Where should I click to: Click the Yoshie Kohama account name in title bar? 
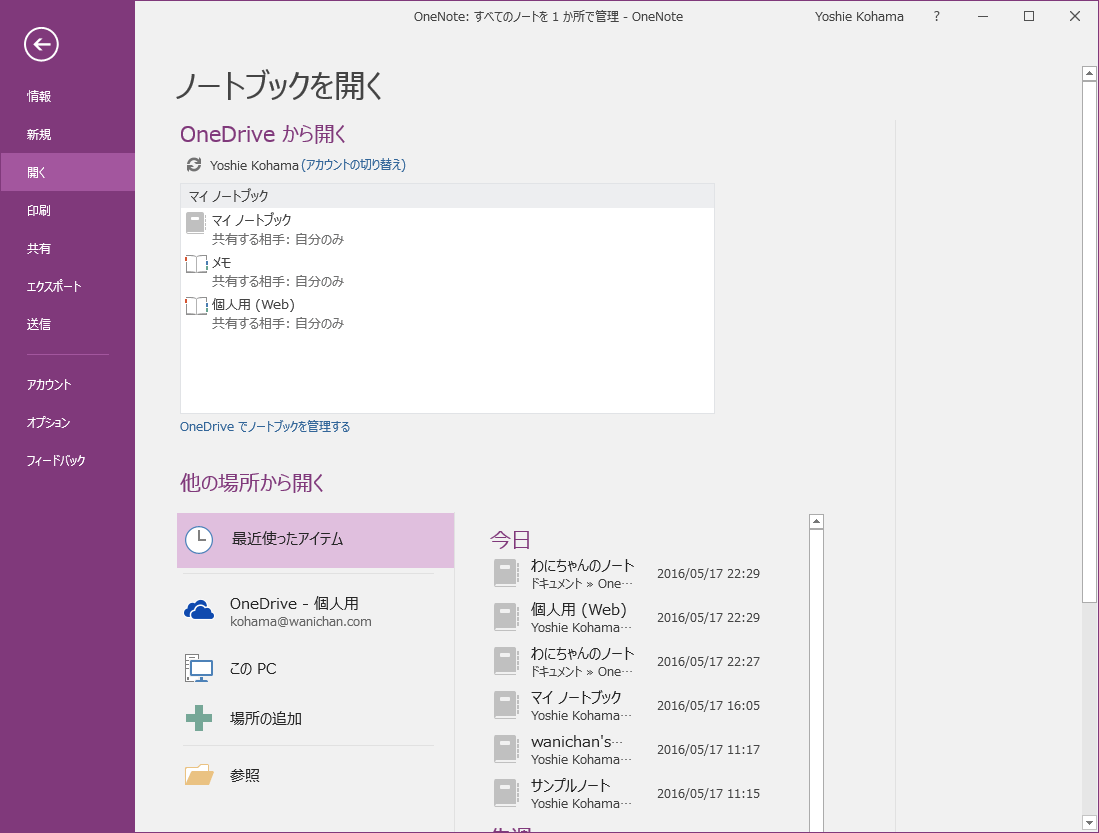coord(859,16)
